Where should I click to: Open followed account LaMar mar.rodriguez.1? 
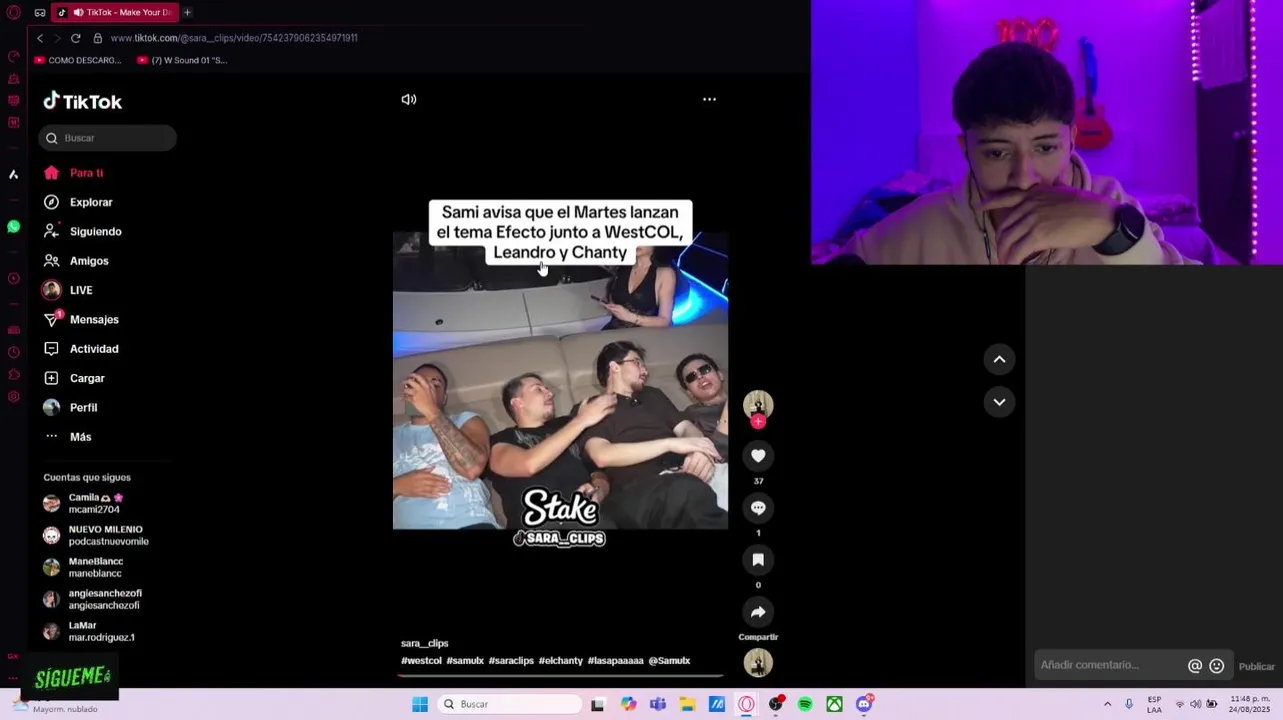pos(89,631)
